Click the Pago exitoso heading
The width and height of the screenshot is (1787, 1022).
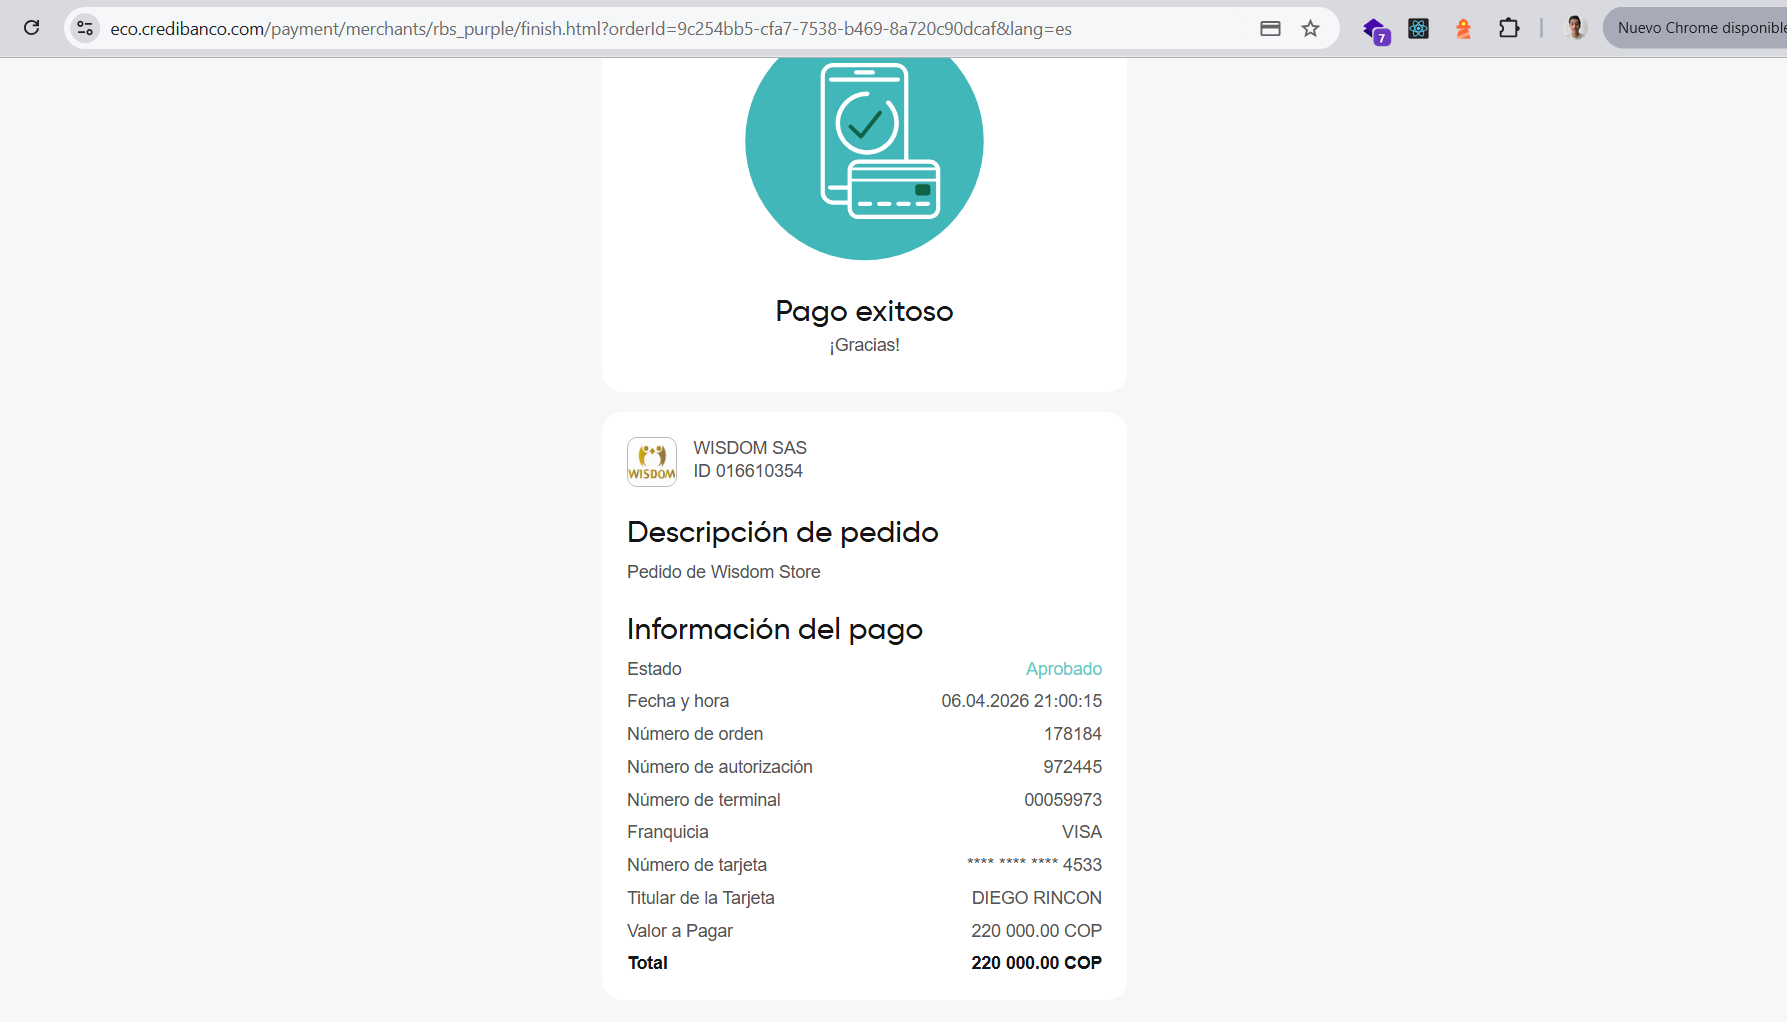point(864,311)
